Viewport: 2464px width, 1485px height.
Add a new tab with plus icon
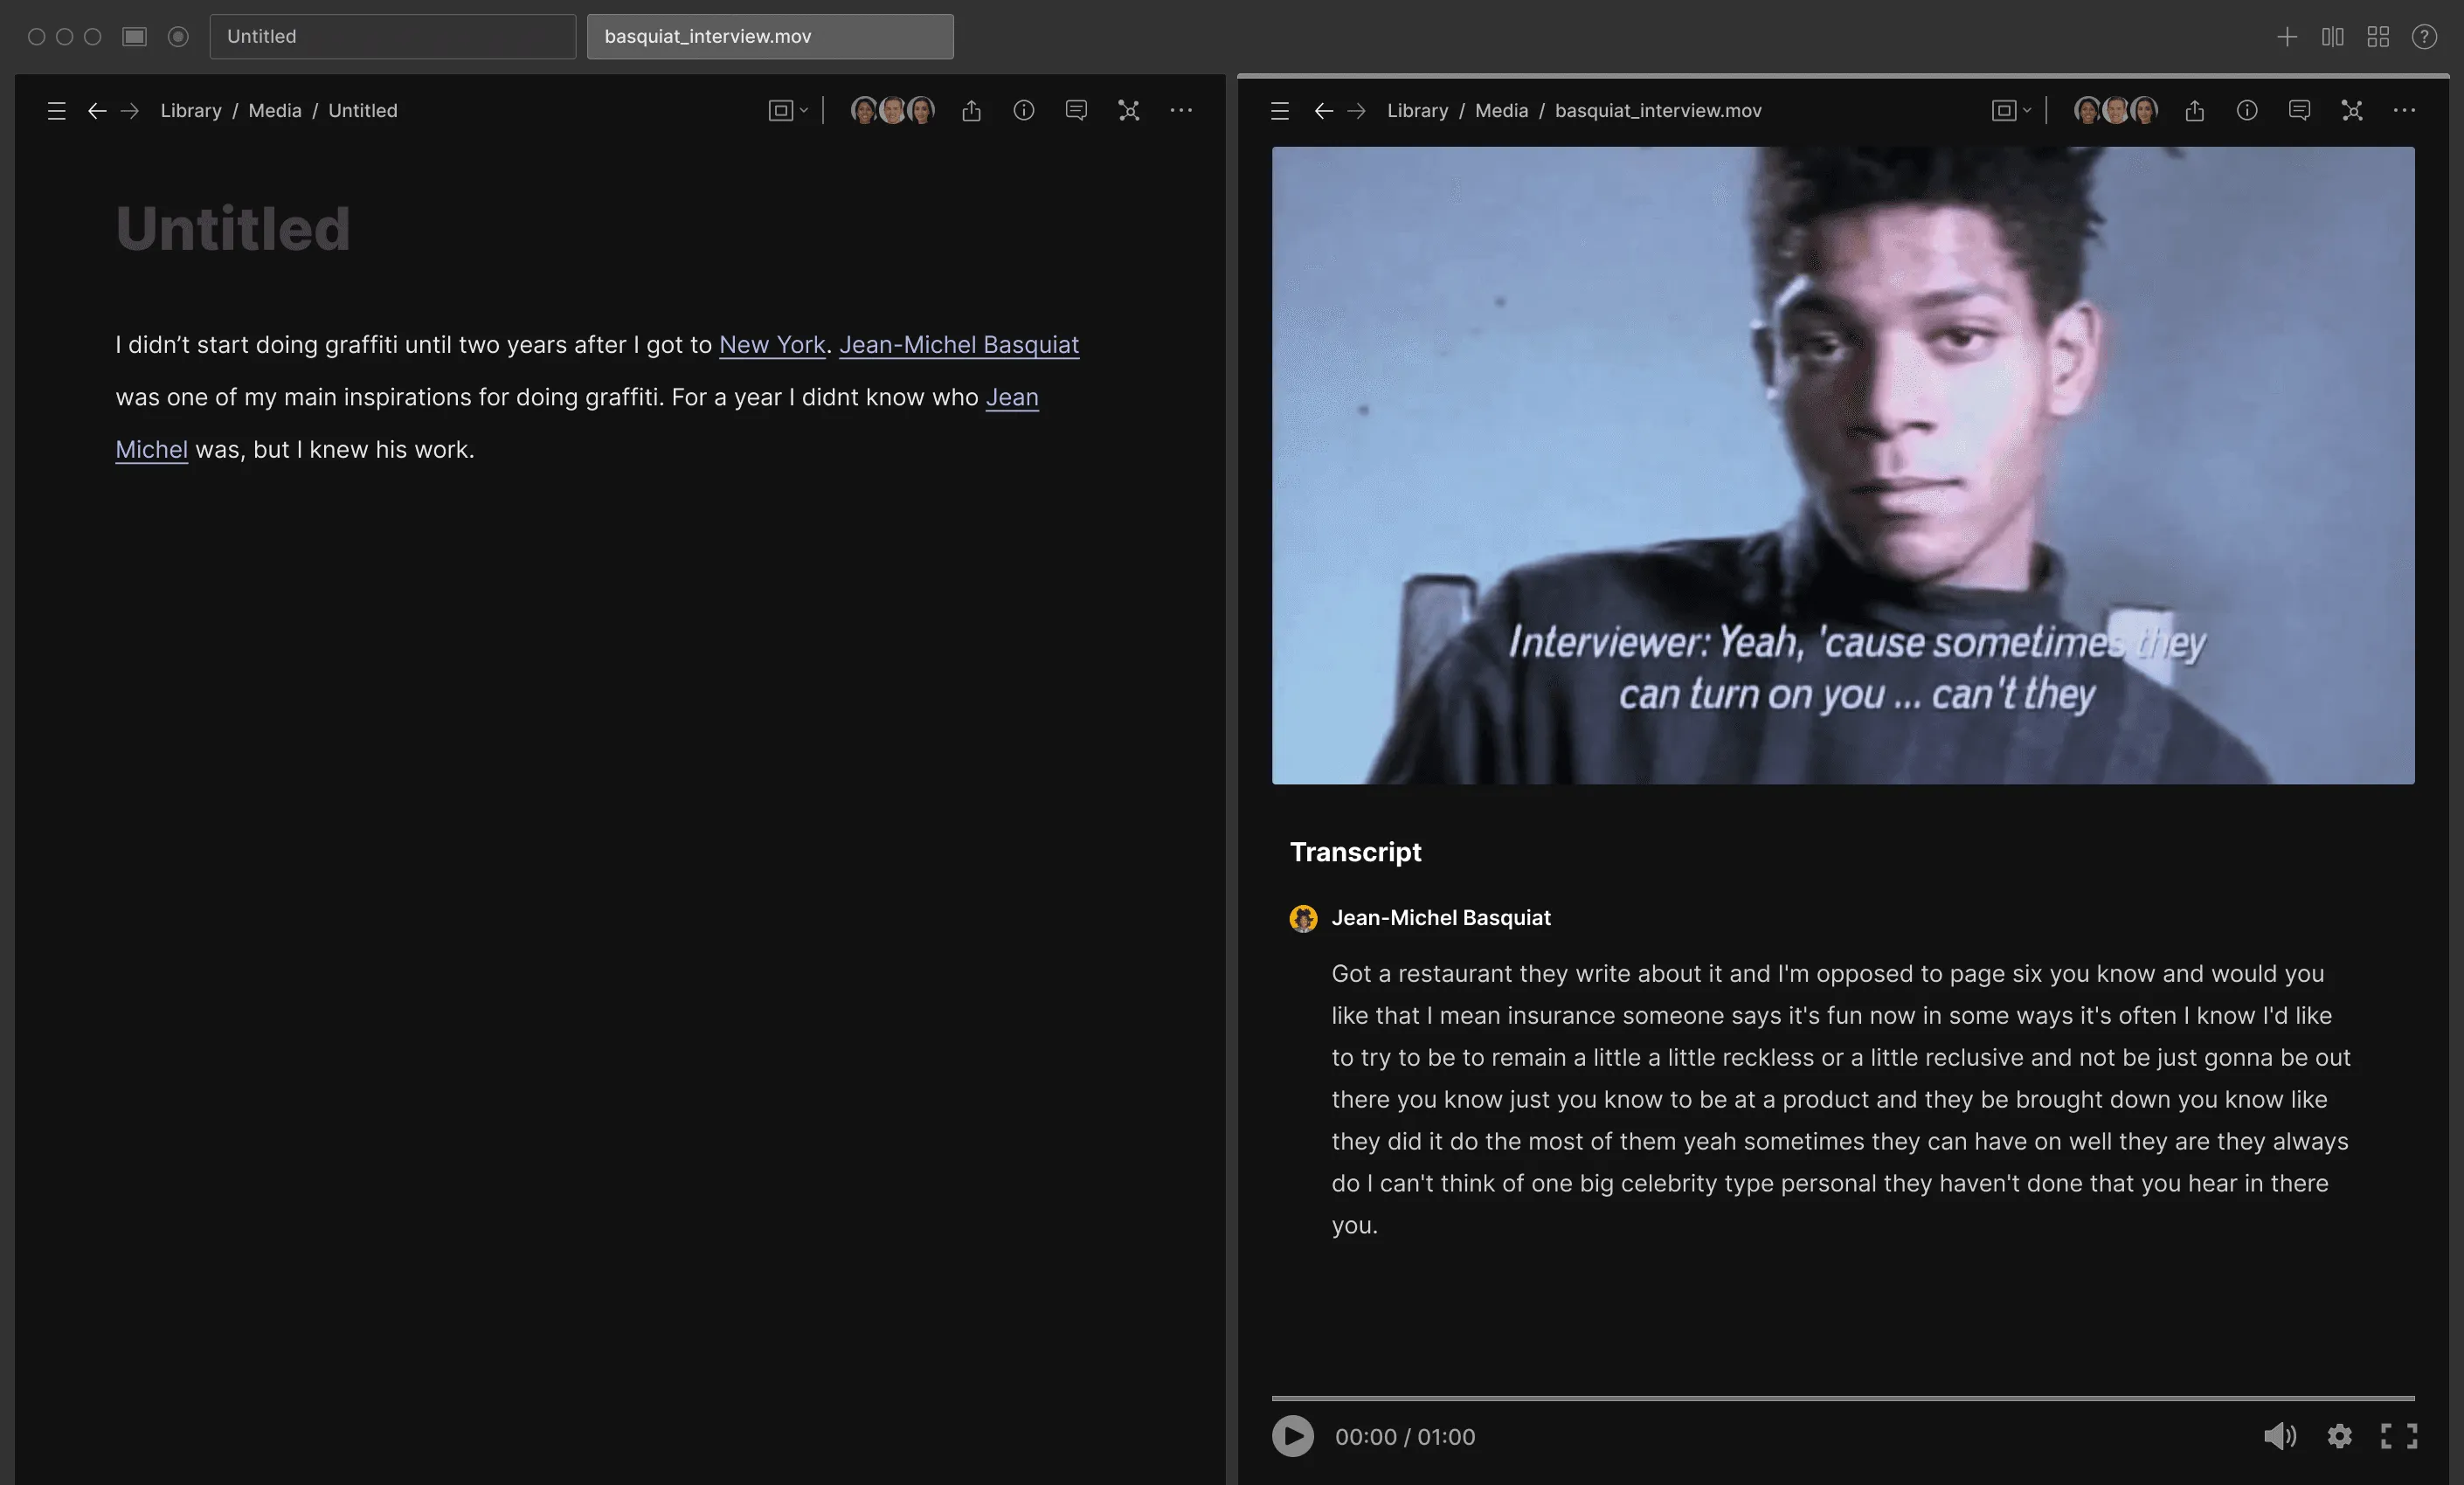2286,37
